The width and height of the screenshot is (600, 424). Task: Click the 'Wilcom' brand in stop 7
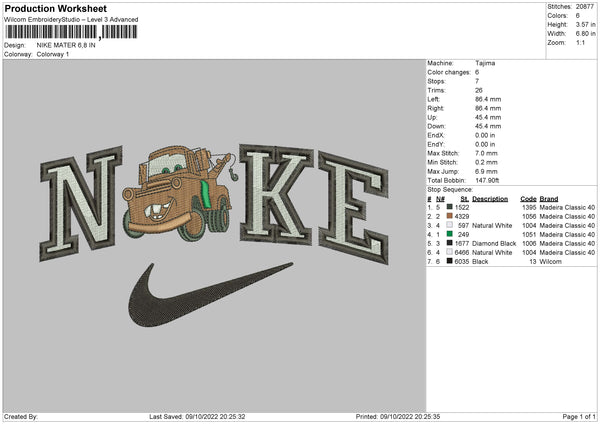(550, 262)
